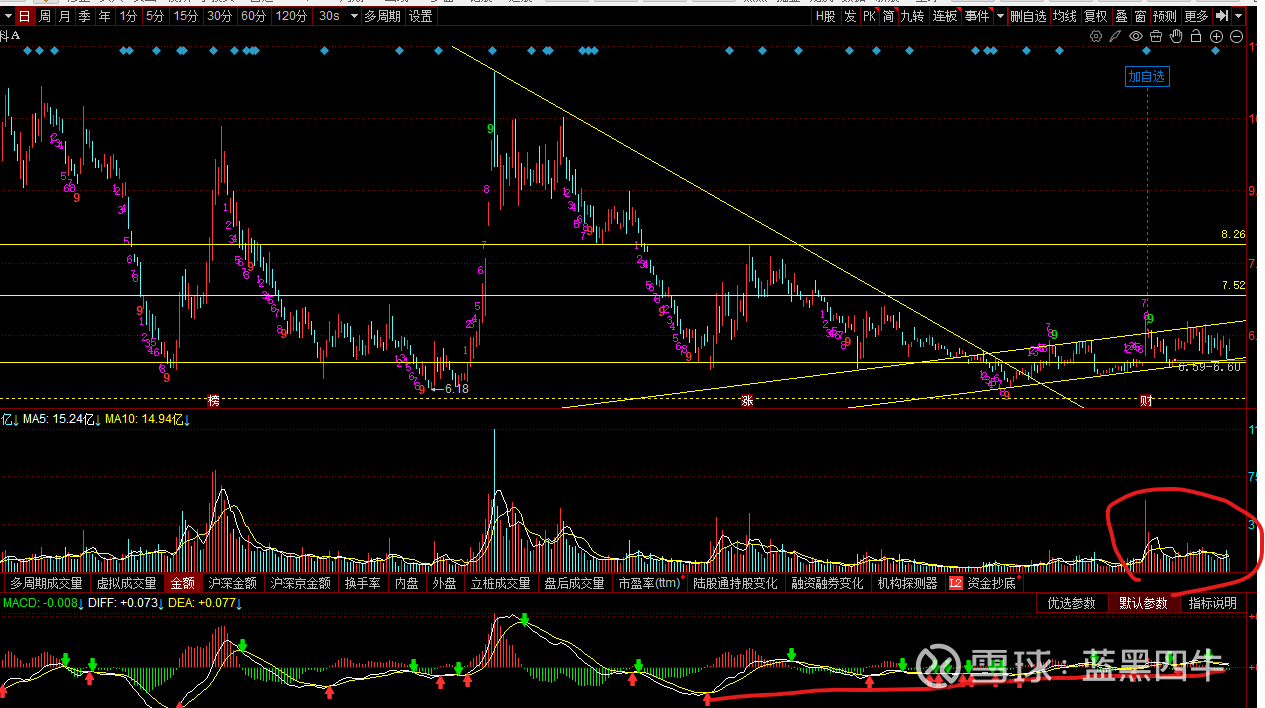Click 删自选 to remove from watchlist
Viewport: 1265px width, 708px height.
(1028, 16)
